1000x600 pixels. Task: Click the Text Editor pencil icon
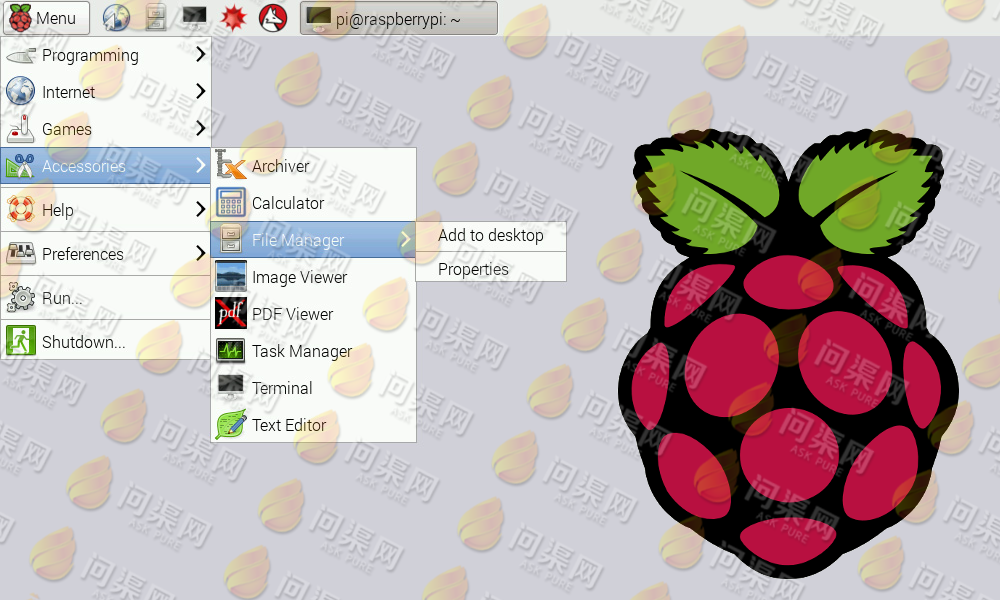pyautogui.click(x=230, y=425)
